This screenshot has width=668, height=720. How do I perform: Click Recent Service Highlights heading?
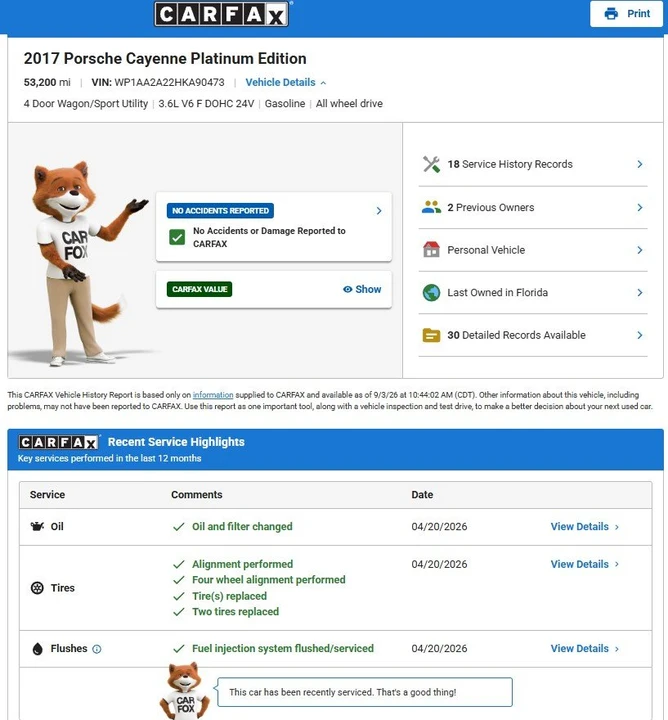(x=176, y=442)
